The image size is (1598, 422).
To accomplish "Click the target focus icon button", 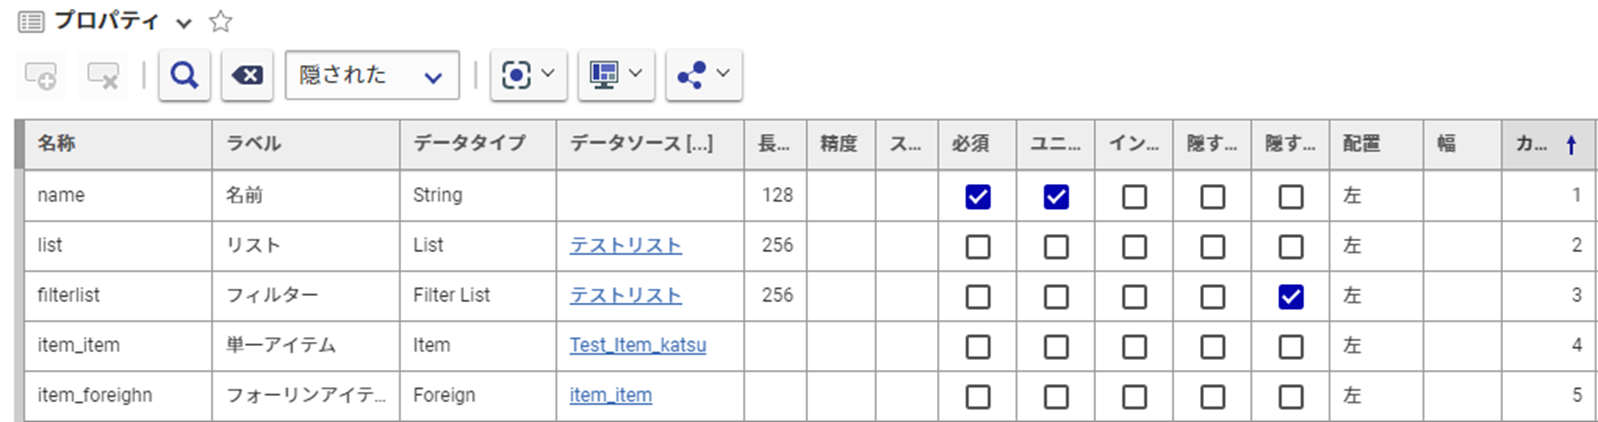I will (x=527, y=75).
